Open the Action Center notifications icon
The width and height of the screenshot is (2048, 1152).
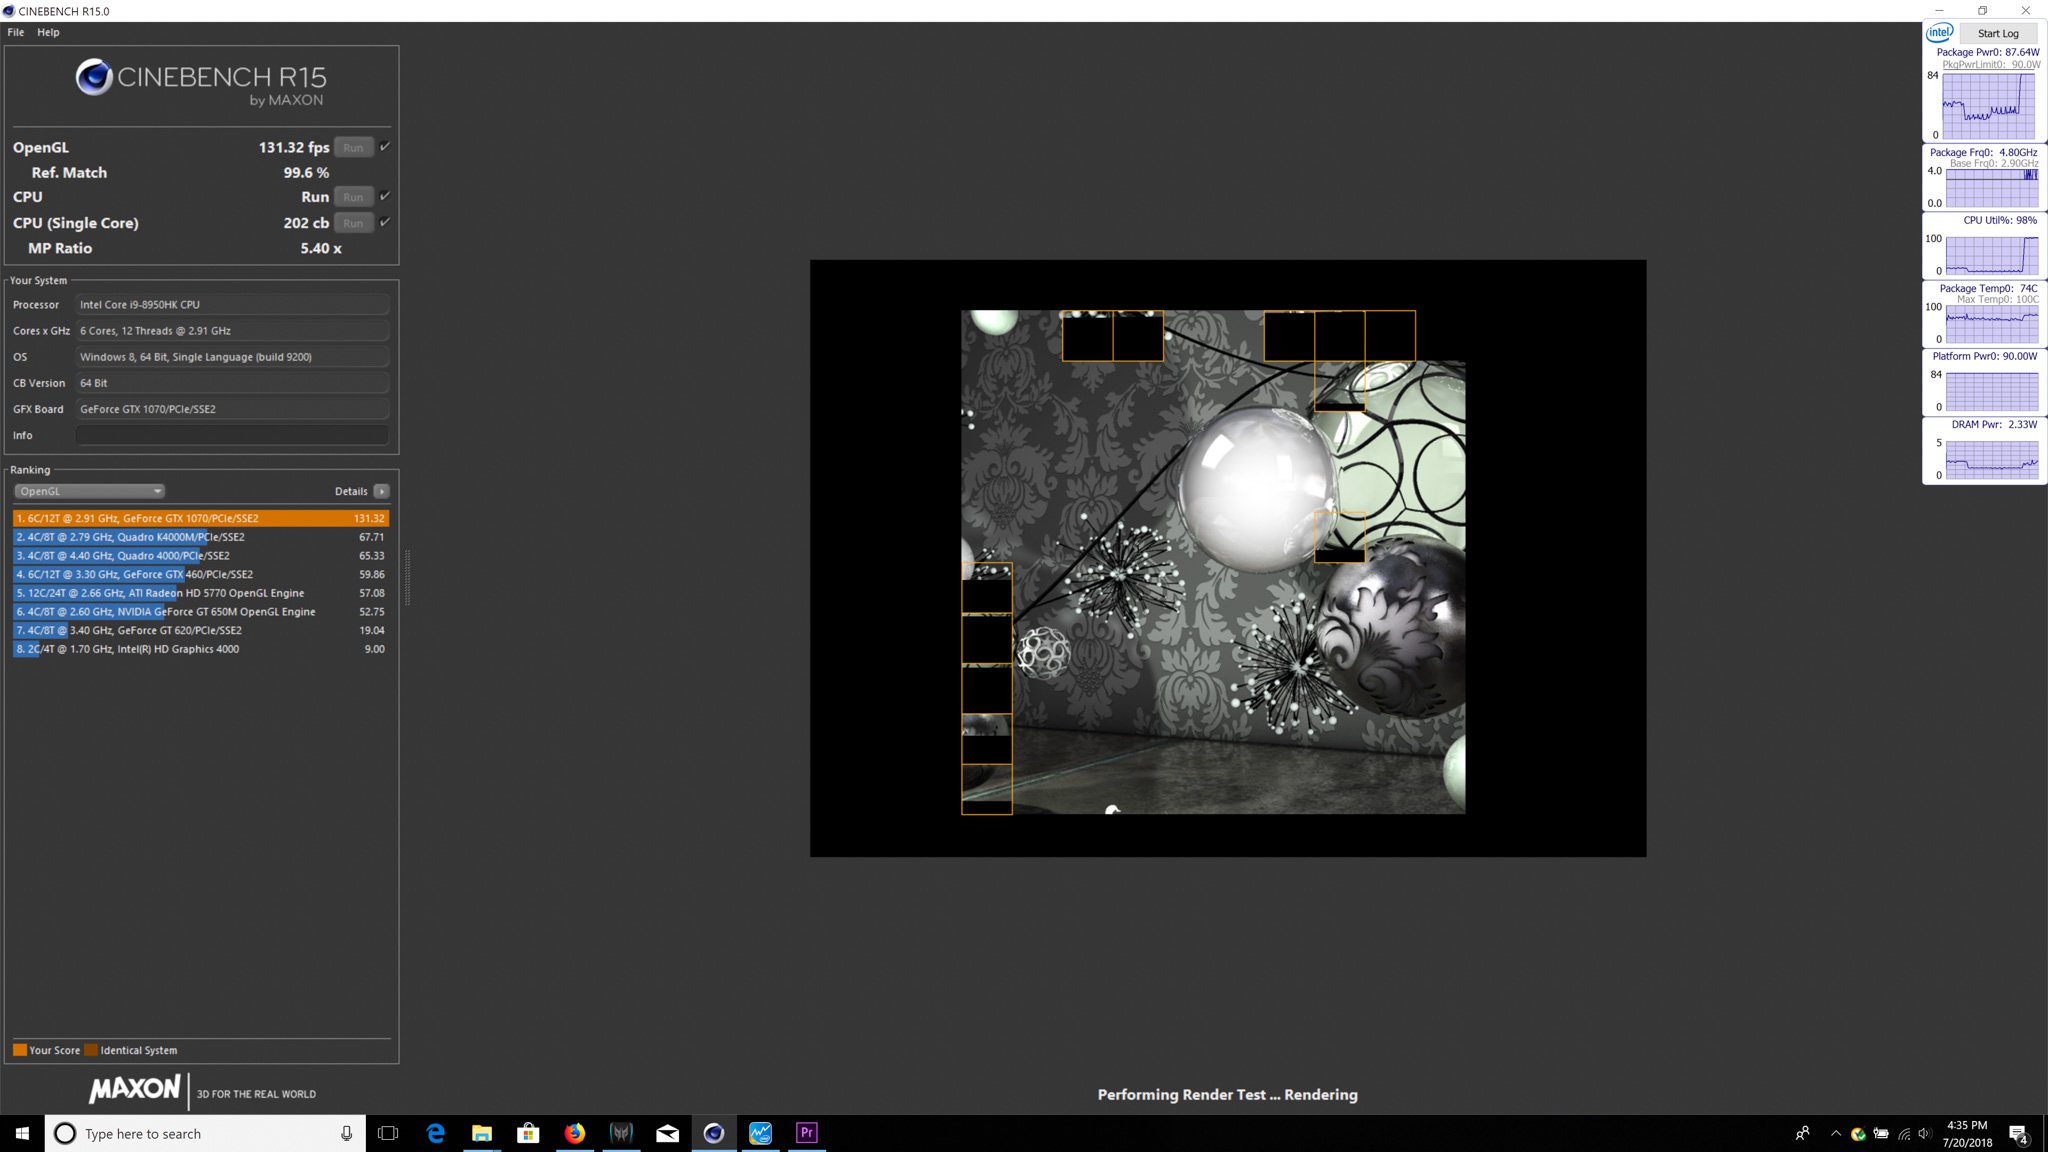coord(2019,1134)
